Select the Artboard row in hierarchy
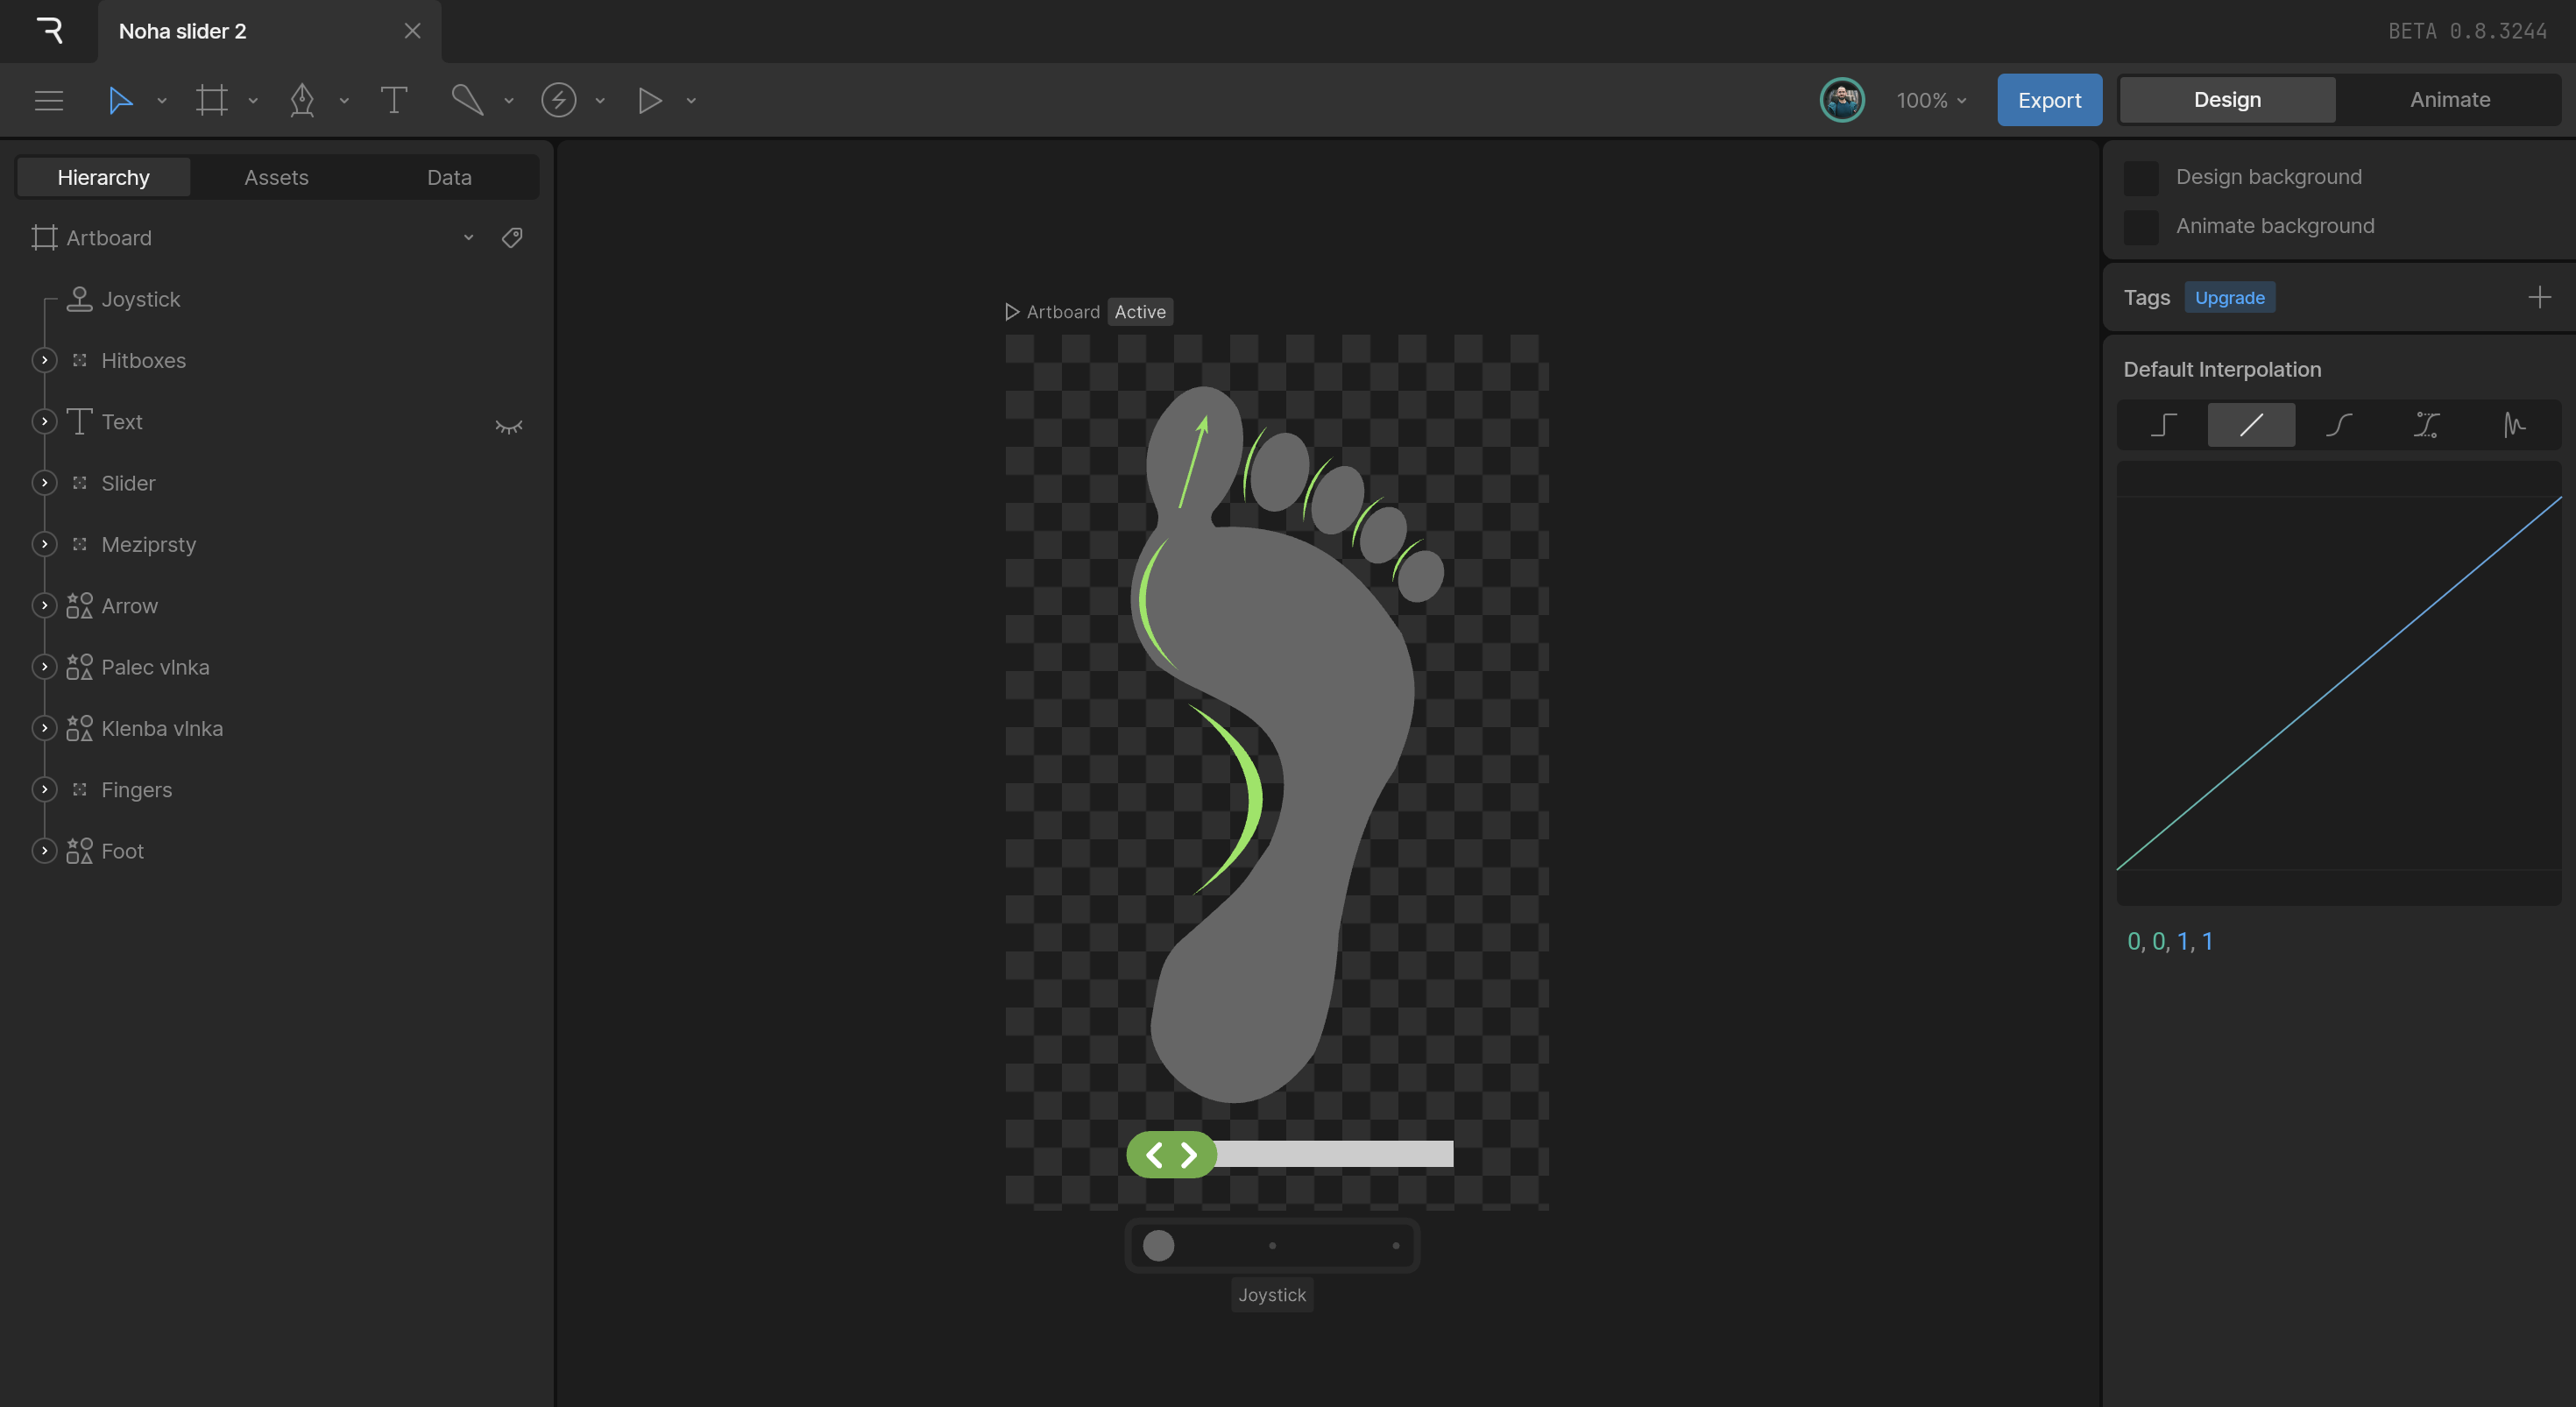This screenshot has height=1407, width=2576. 276,238
